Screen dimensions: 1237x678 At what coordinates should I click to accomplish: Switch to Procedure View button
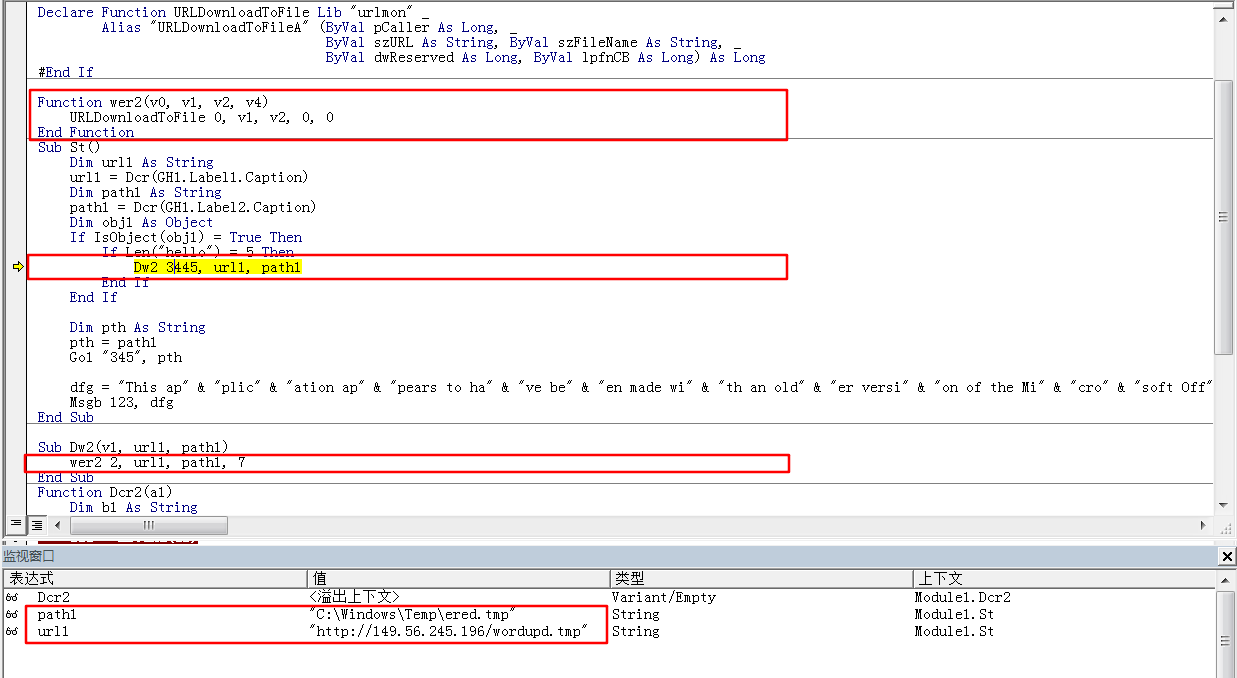coord(16,525)
